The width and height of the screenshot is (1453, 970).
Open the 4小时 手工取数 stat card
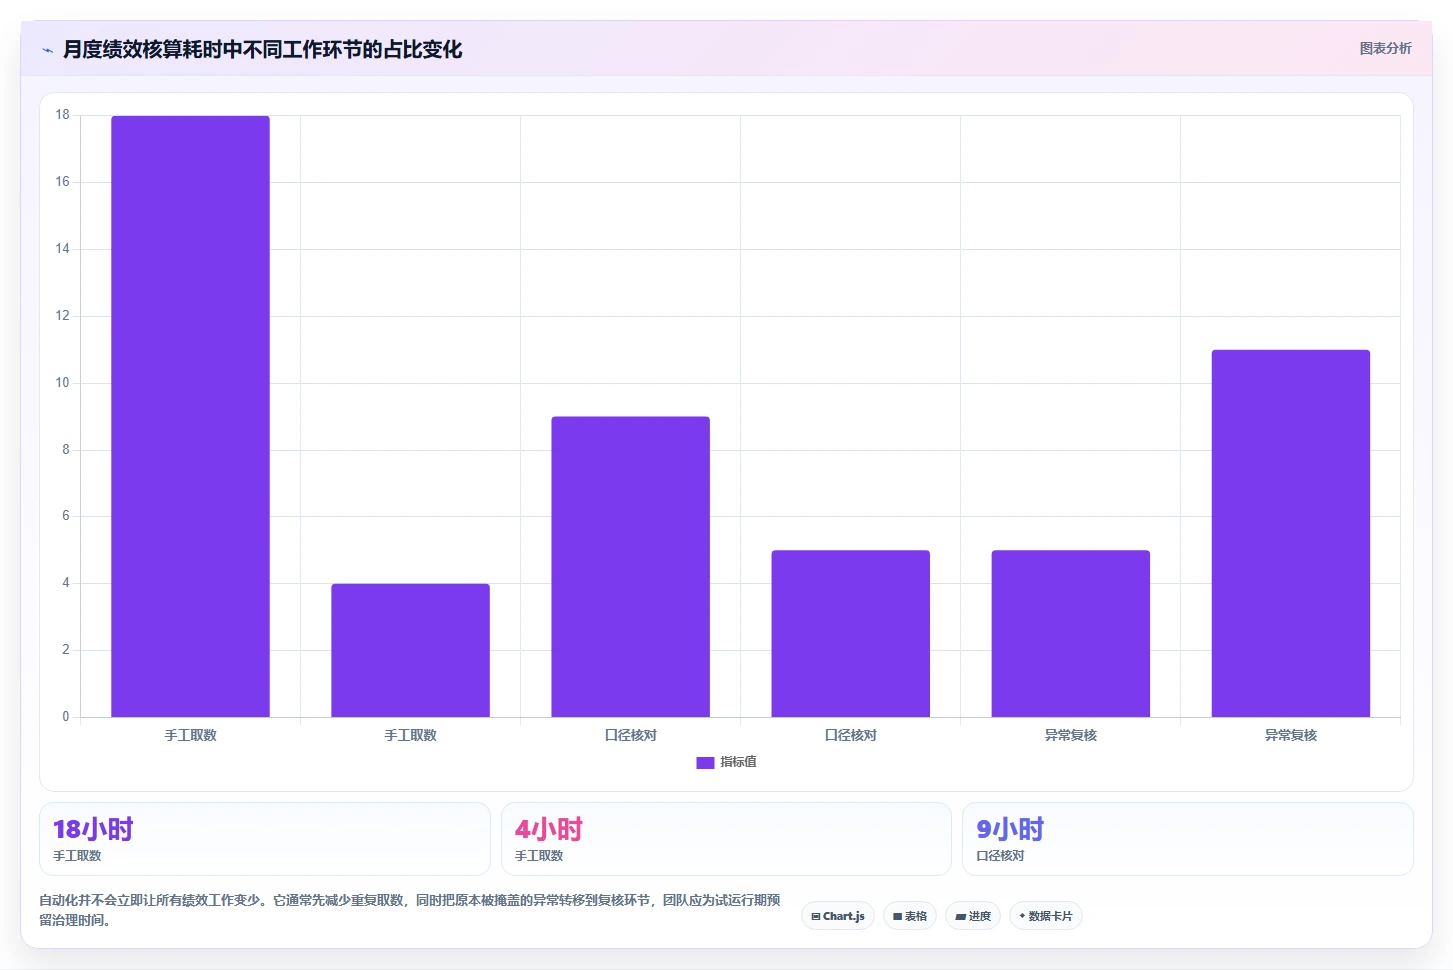click(726, 839)
